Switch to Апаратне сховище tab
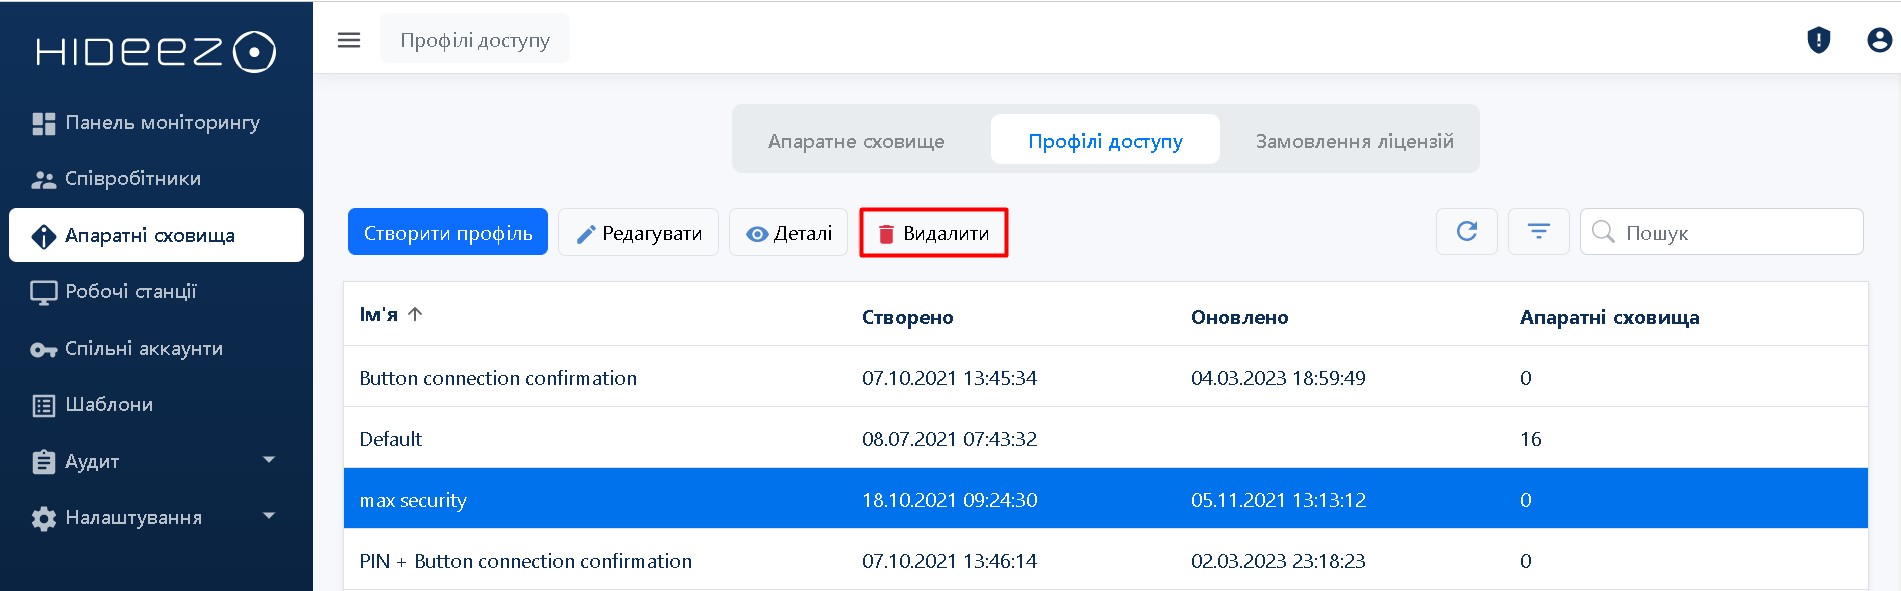This screenshot has height=591, width=1901. pos(856,141)
